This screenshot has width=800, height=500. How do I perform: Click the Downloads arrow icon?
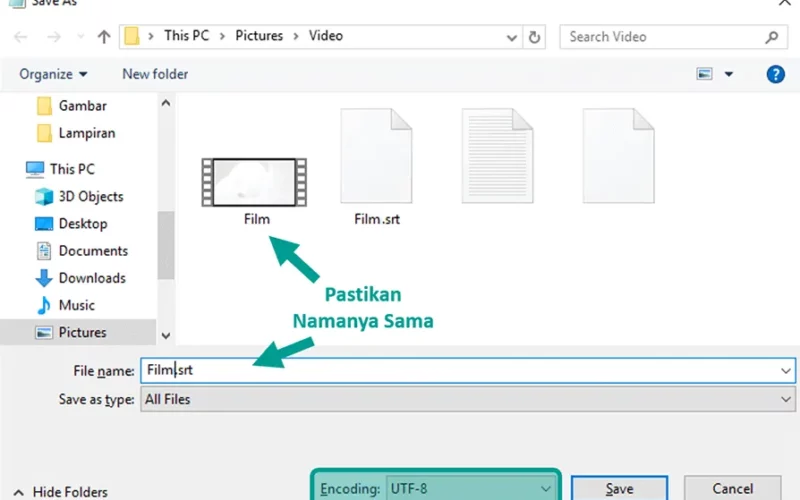pos(44,278)
